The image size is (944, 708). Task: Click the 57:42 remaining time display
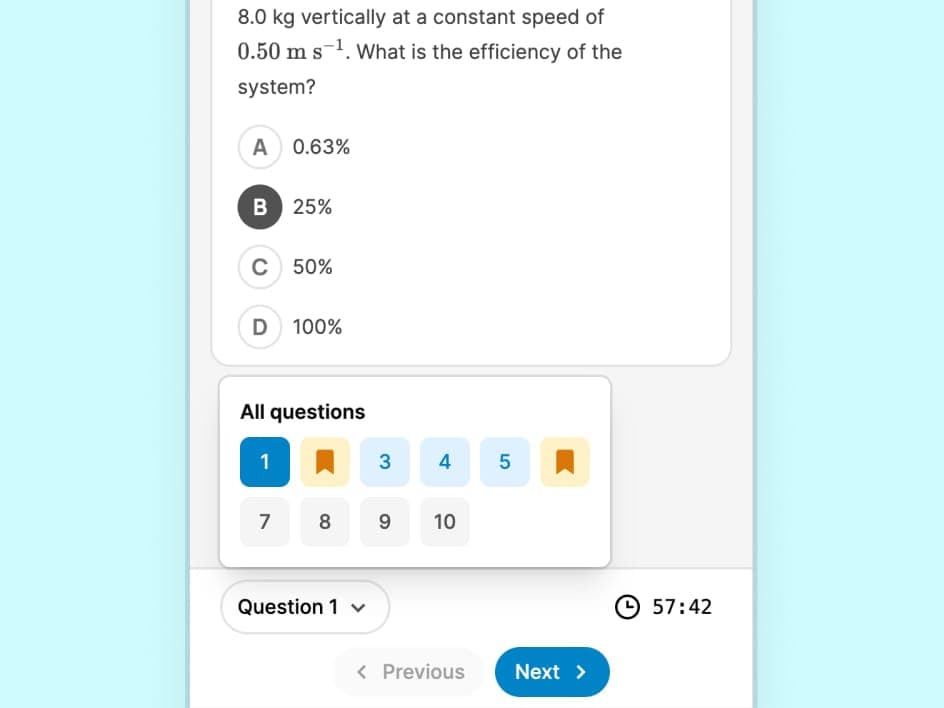(x=682, y=607)
